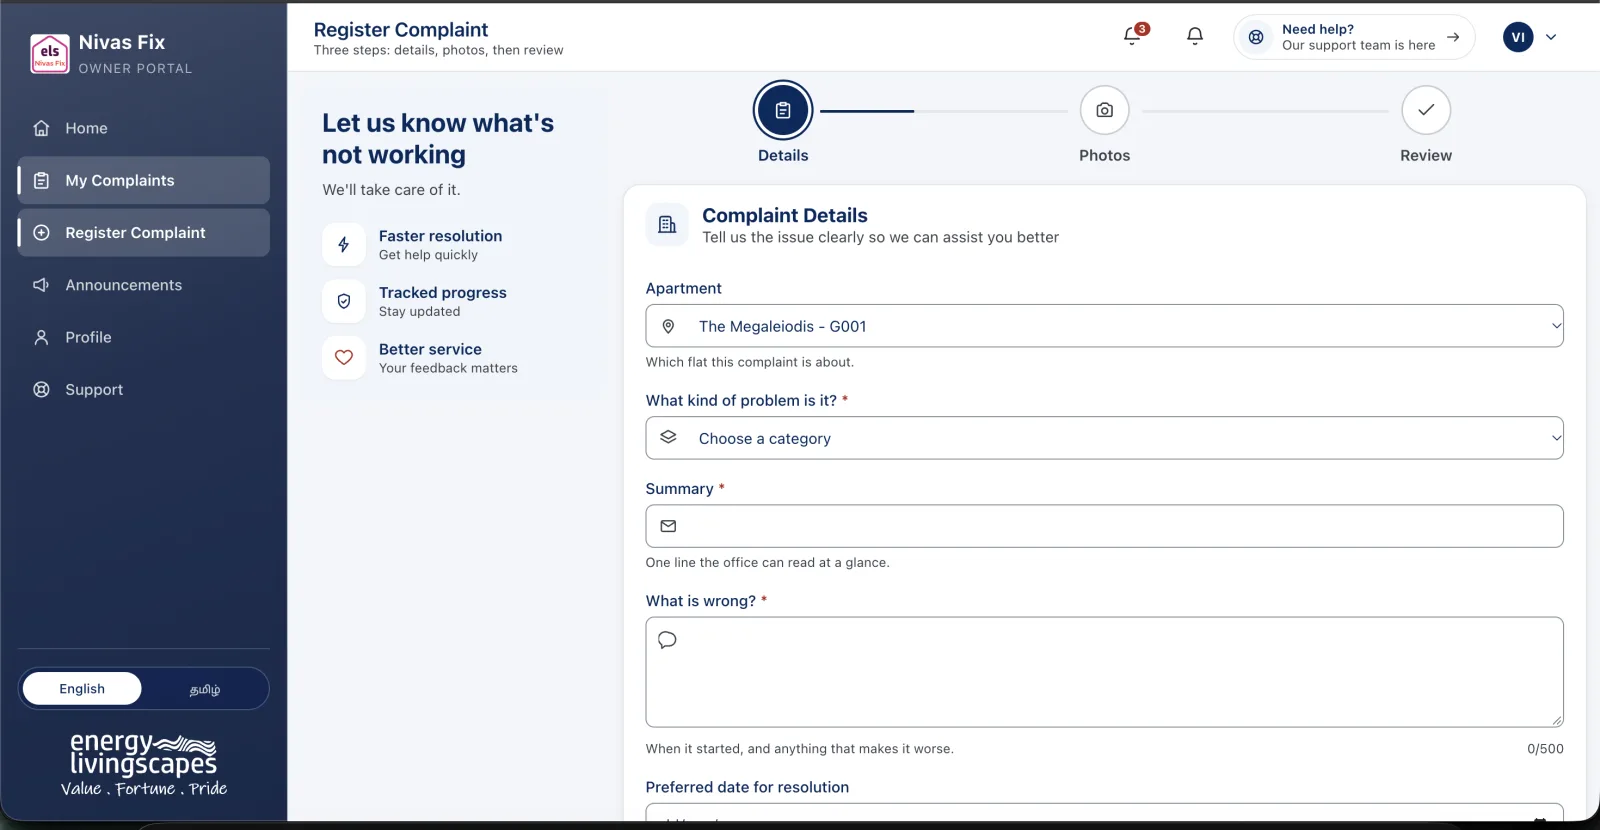
Task: Open the Apartment dropdown
Action: [1104, 326]
